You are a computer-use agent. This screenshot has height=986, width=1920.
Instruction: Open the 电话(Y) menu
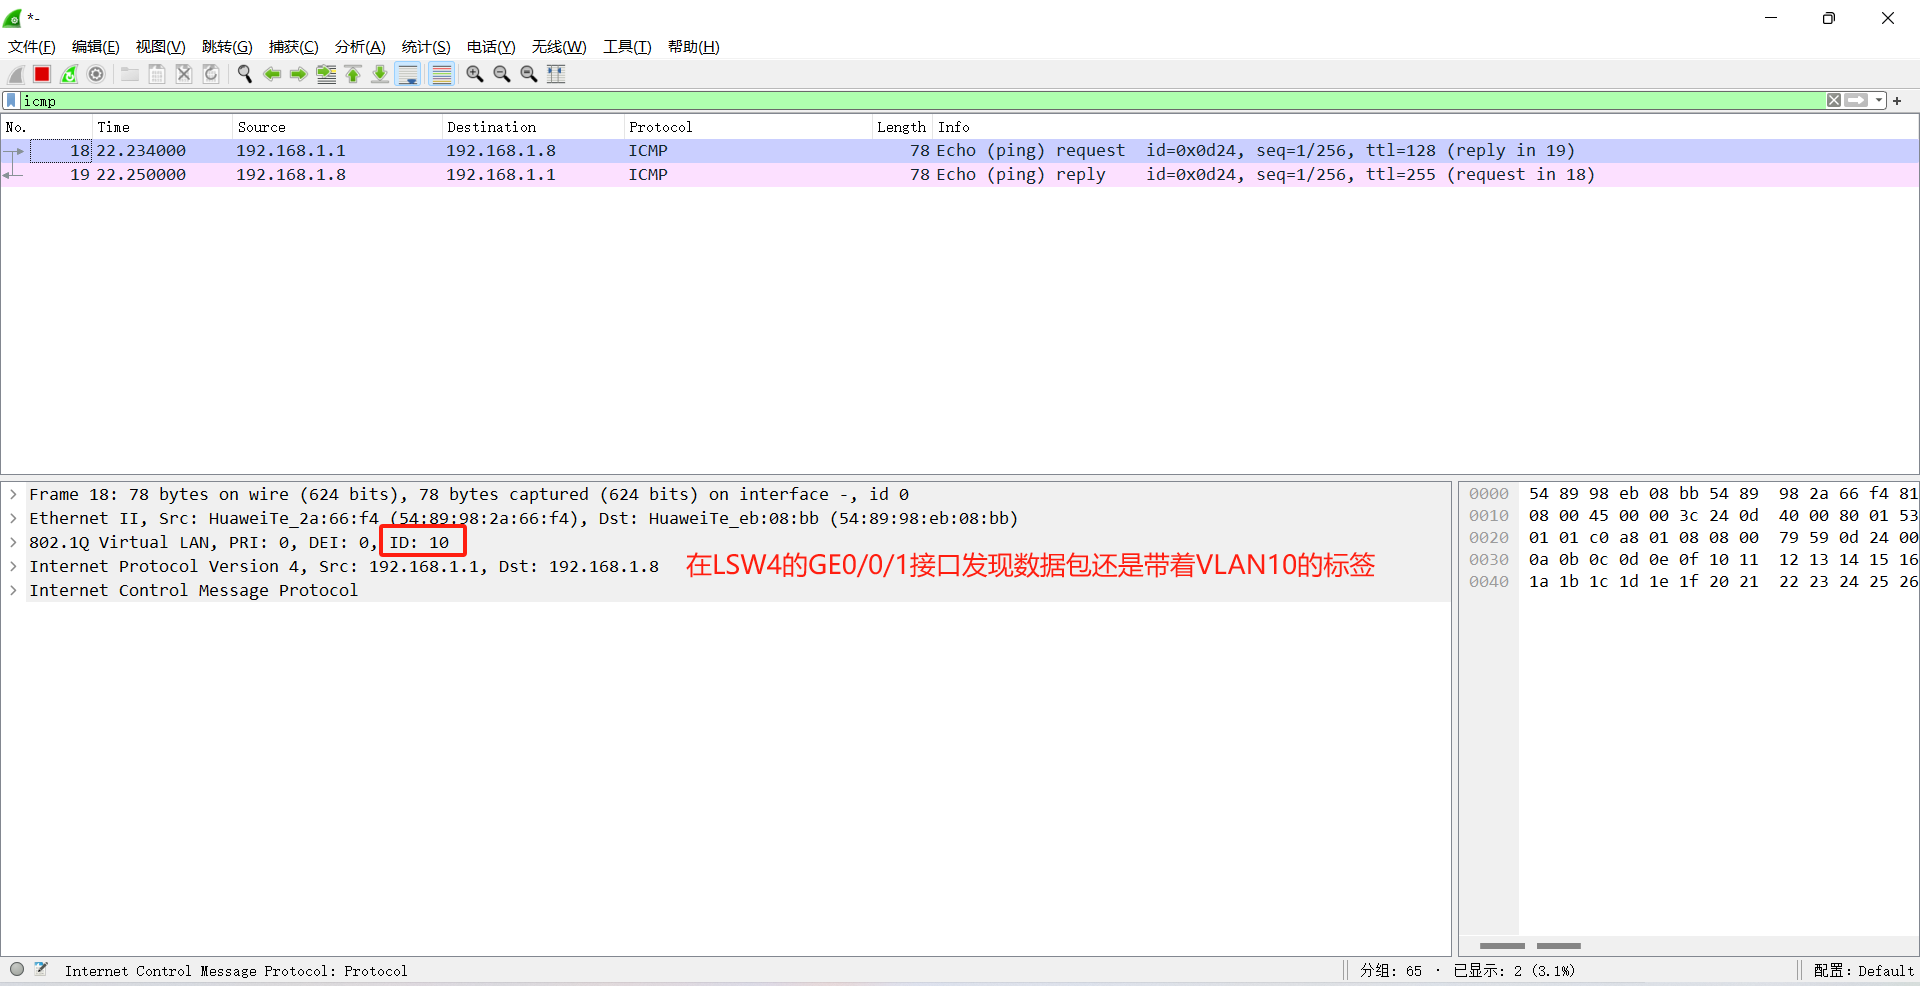[491, 47]
